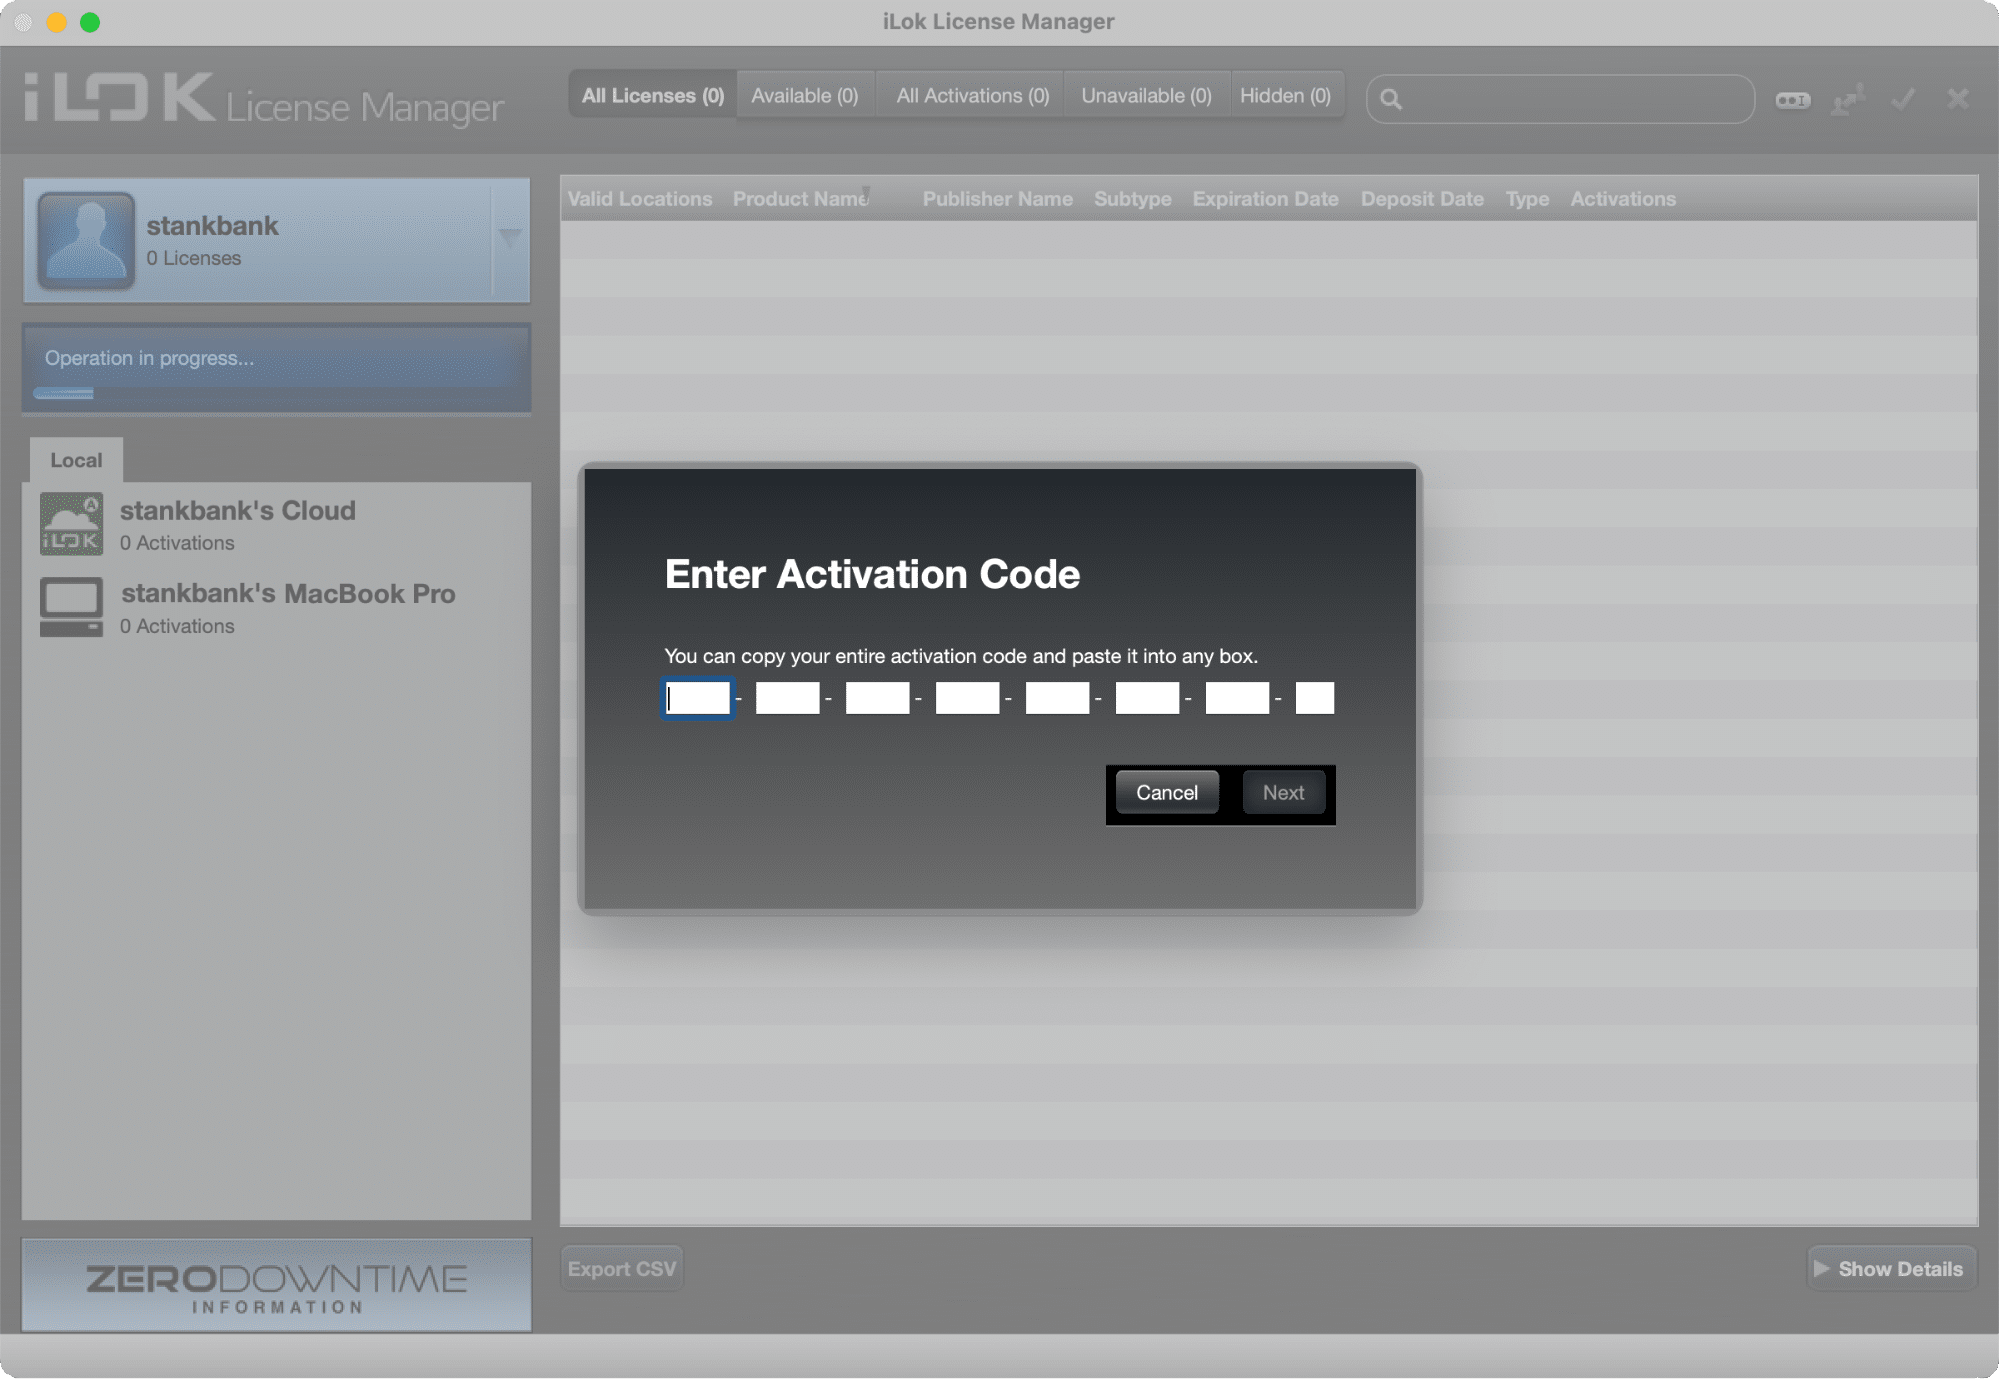
Task: Click the transfer licenses between users icon
Action: [x=1847, y=100]
